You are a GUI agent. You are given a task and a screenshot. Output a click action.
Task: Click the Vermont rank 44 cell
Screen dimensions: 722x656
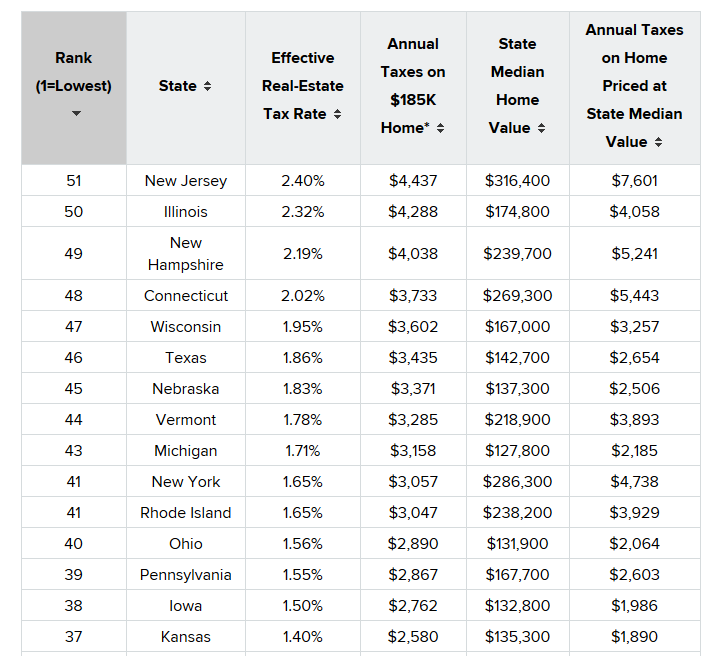(x=74, y=420)
